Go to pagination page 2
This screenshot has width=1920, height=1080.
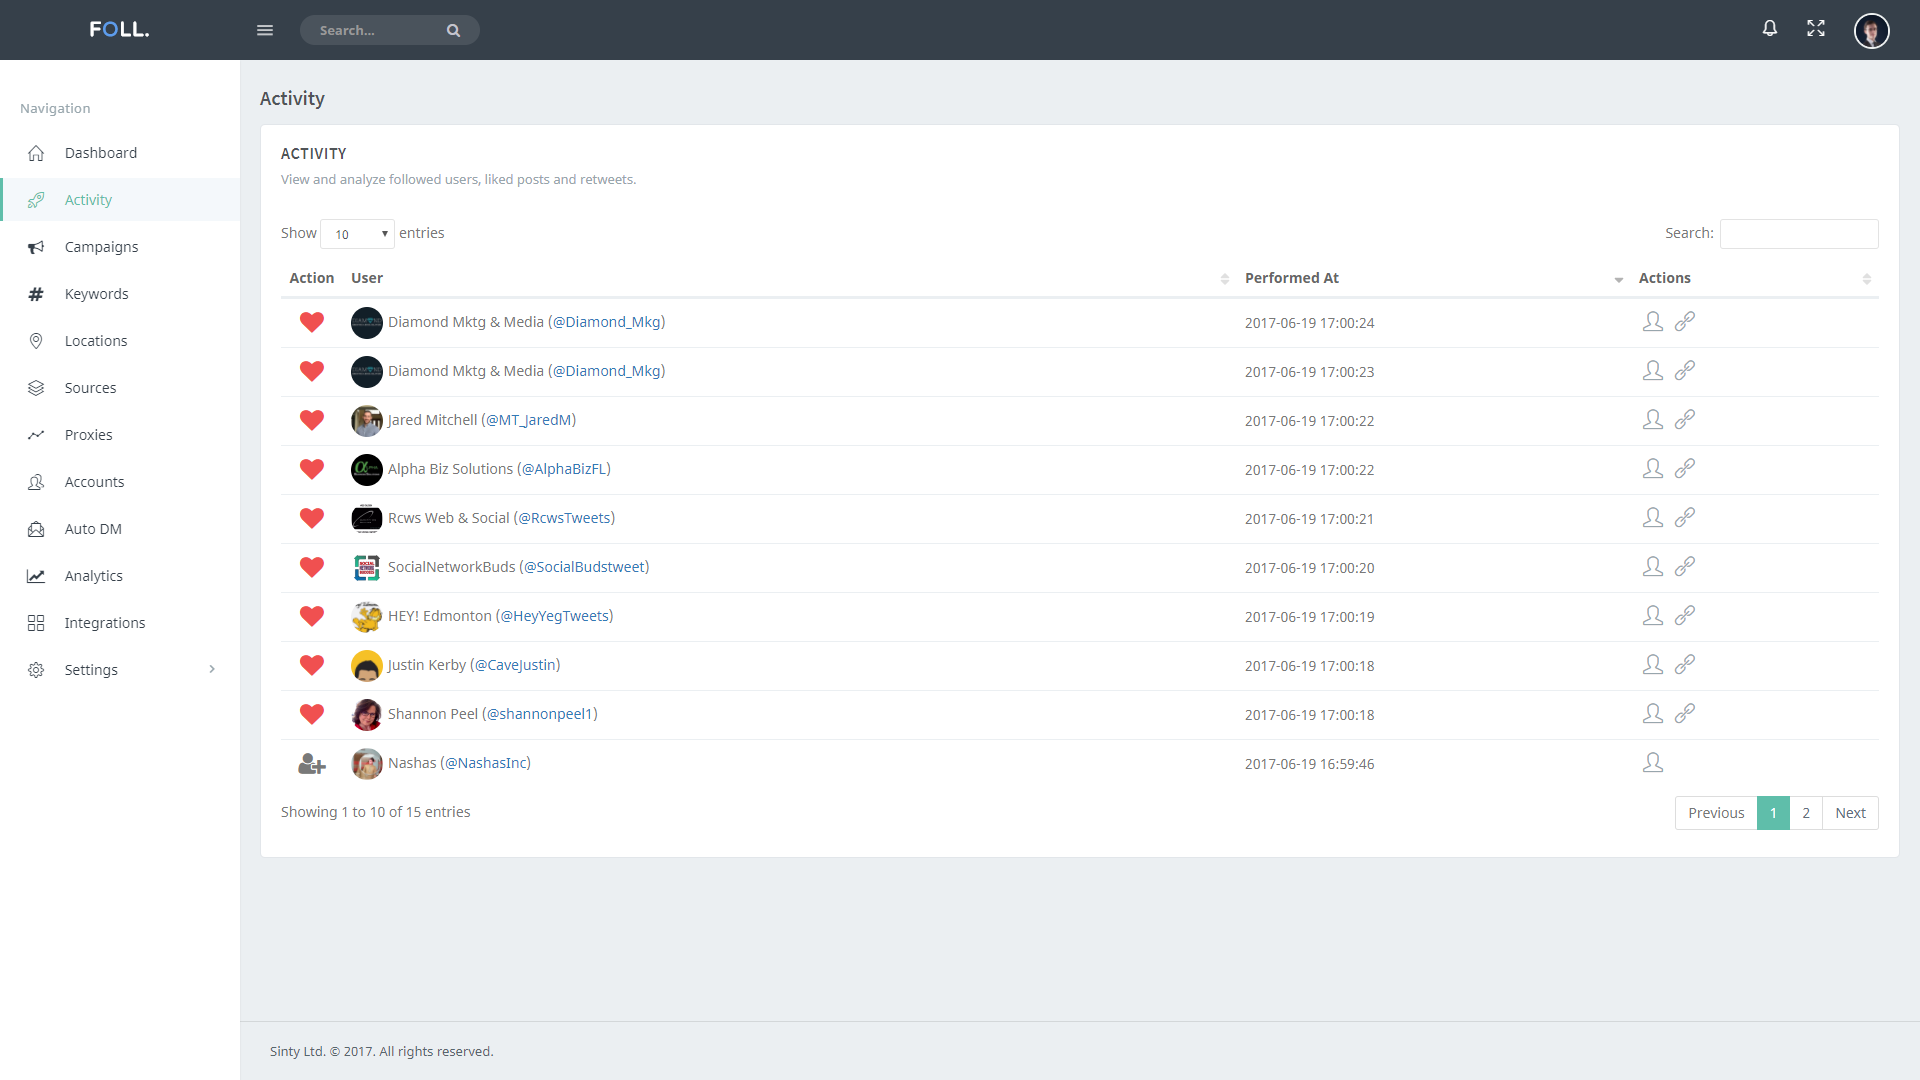(1806, 813)
